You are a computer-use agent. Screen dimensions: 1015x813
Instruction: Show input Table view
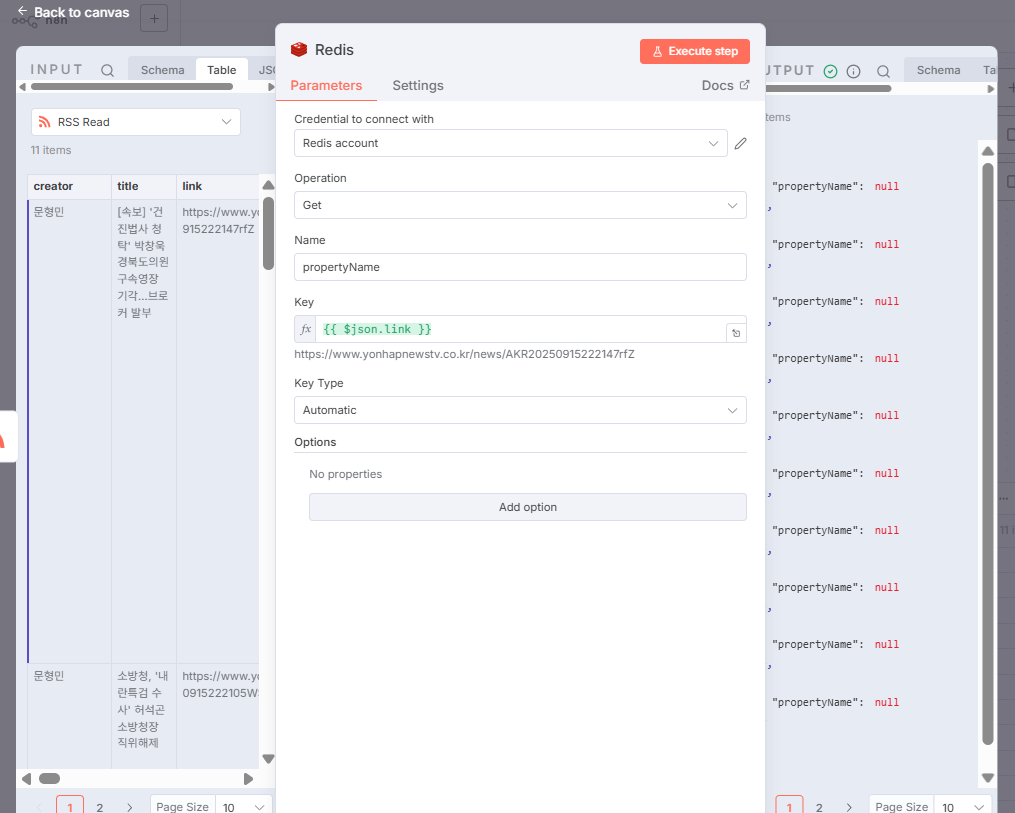pos(221,70)
